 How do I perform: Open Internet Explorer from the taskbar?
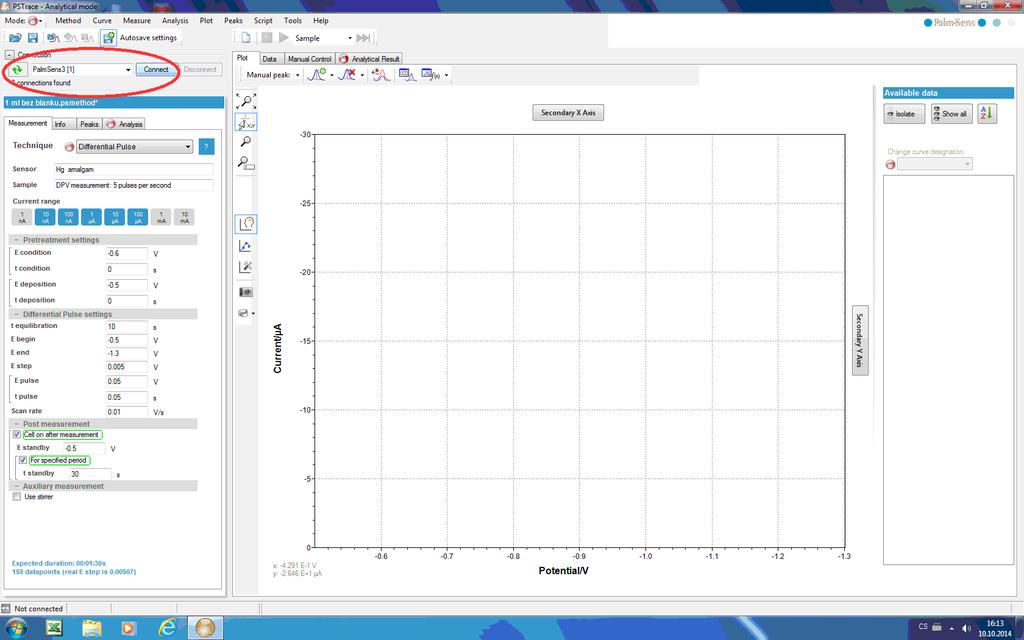click(167, 628)
